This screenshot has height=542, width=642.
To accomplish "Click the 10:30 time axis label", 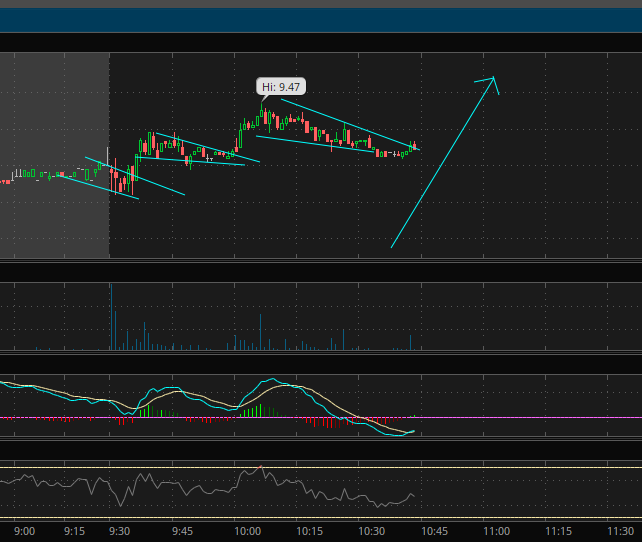I will click(372, 531).
